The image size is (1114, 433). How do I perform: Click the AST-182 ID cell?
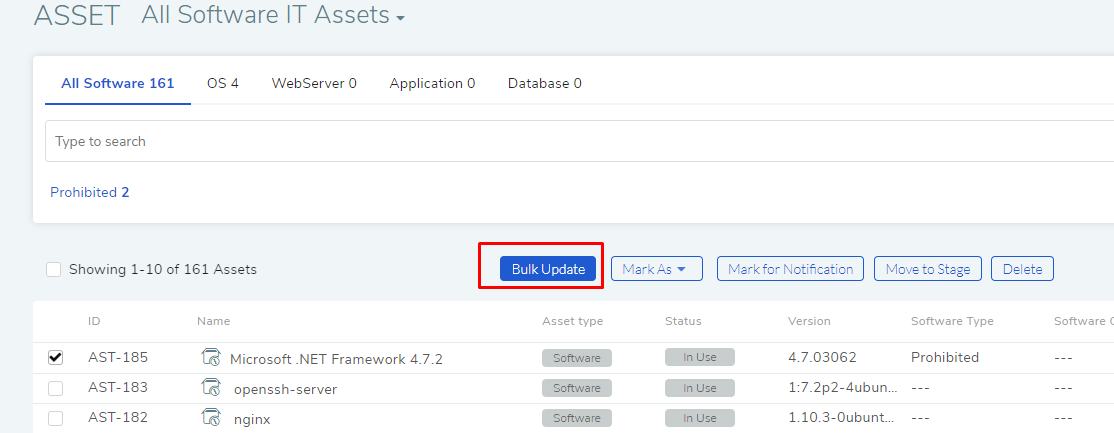(x=118, y=417)
